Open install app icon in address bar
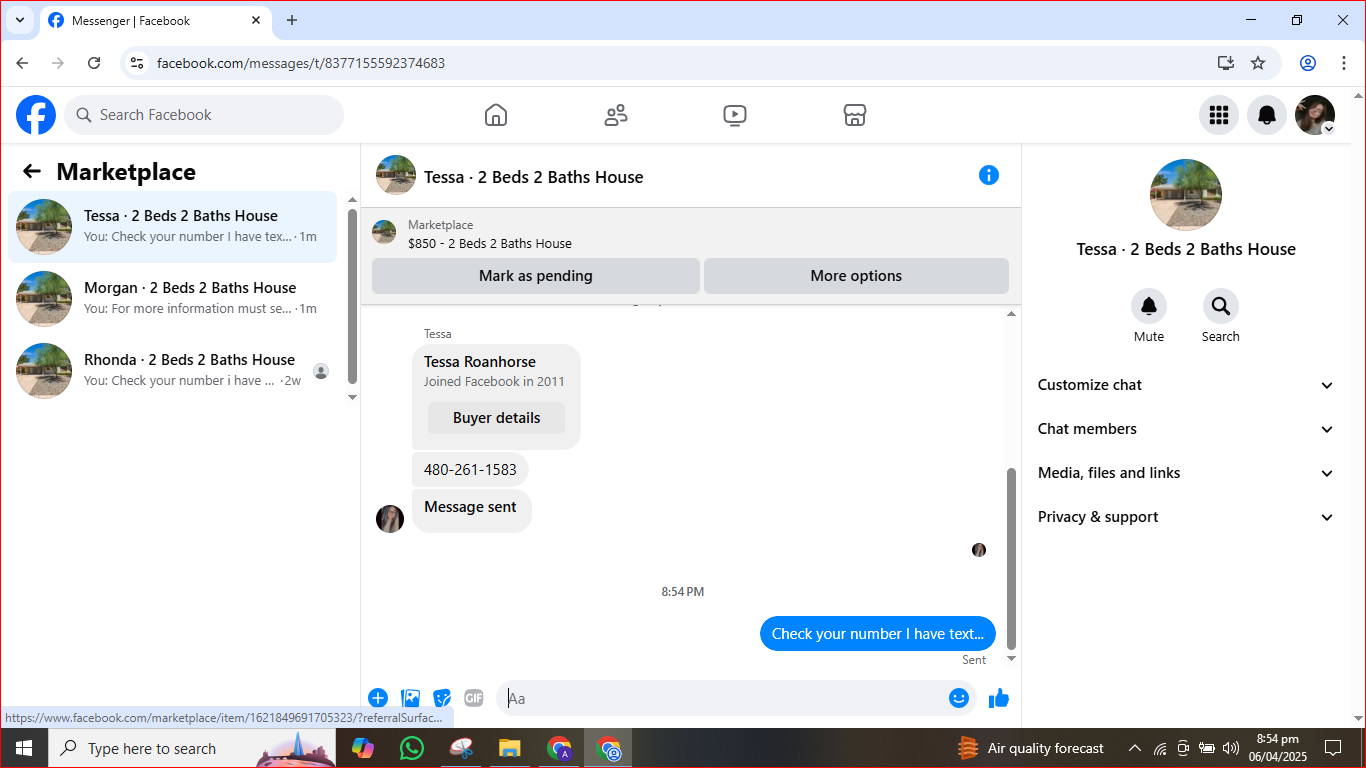The width and height of the screenshot is (1366, 768). point(1226,63)
